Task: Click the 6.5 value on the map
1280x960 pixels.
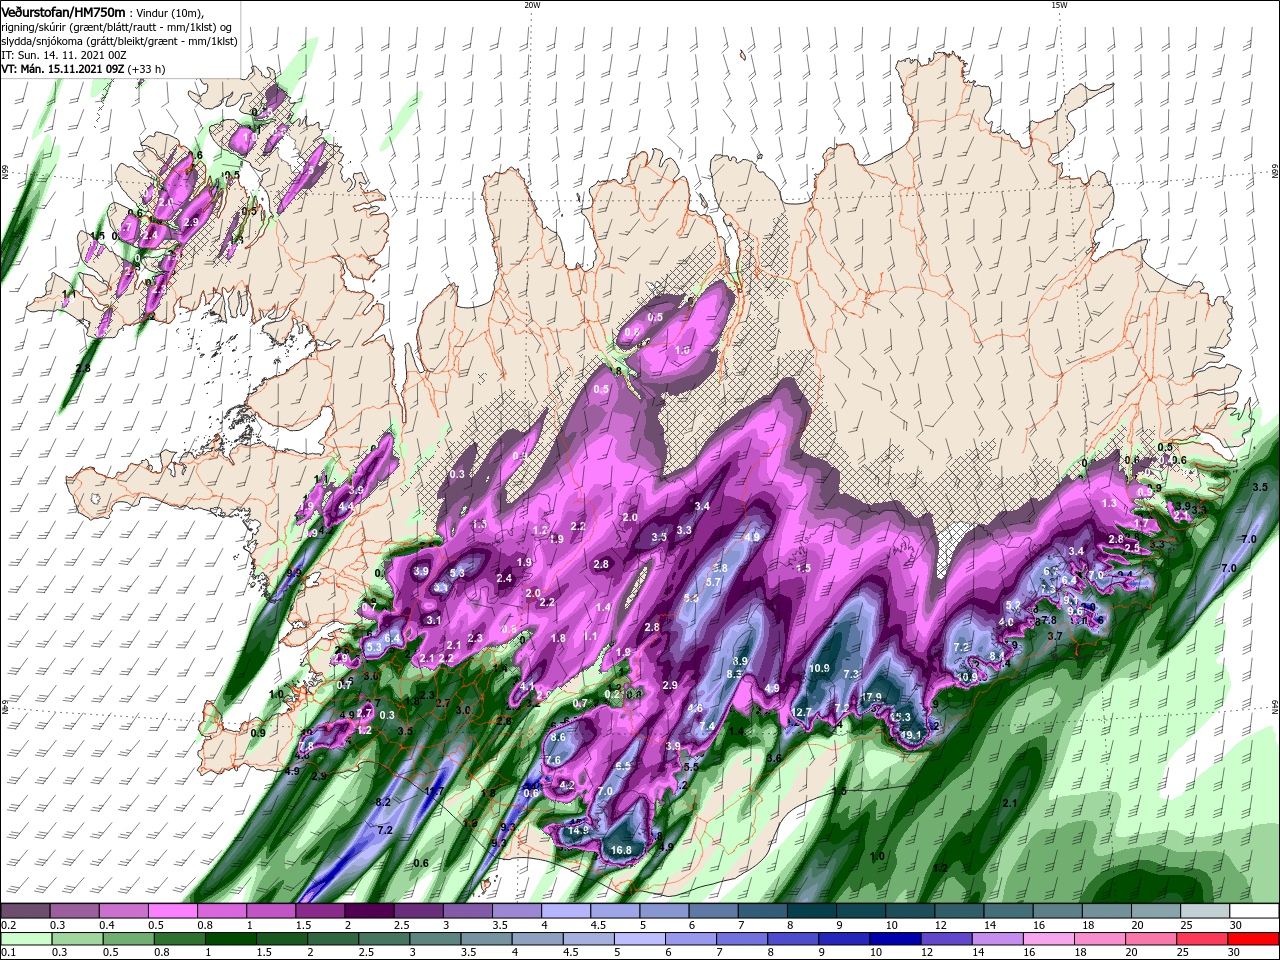Action: [x=624, y=766]
